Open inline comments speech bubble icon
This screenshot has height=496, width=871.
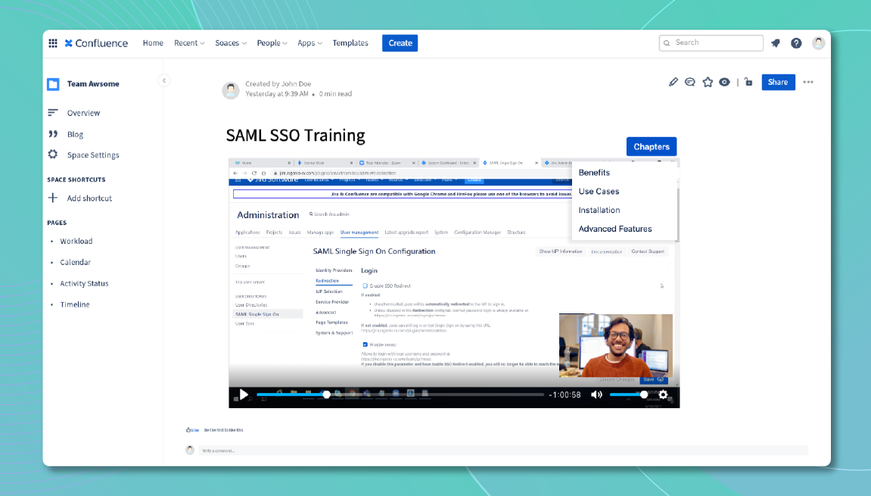(690, 82)
